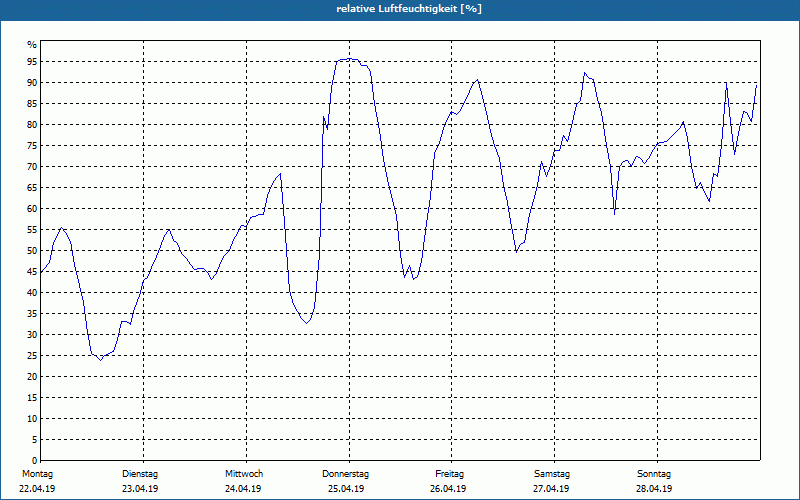Click the '35' y-axis label

coord(32,314)
